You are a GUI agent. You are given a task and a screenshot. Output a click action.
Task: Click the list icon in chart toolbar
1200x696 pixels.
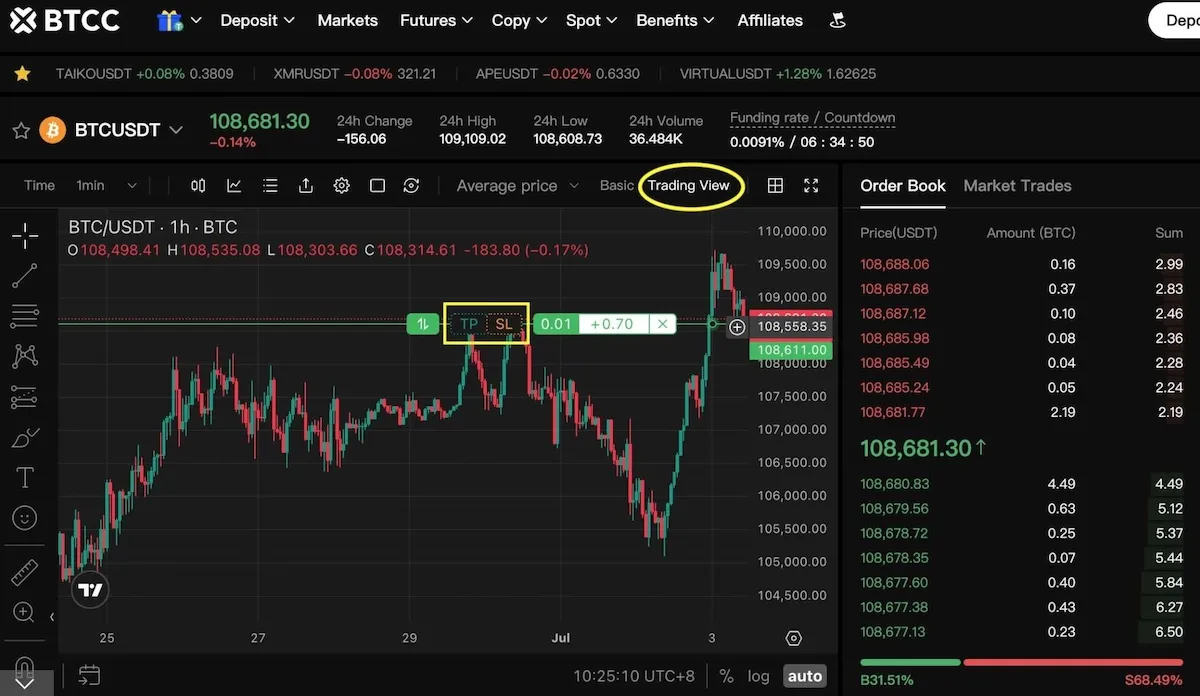(x=270, y=185)
